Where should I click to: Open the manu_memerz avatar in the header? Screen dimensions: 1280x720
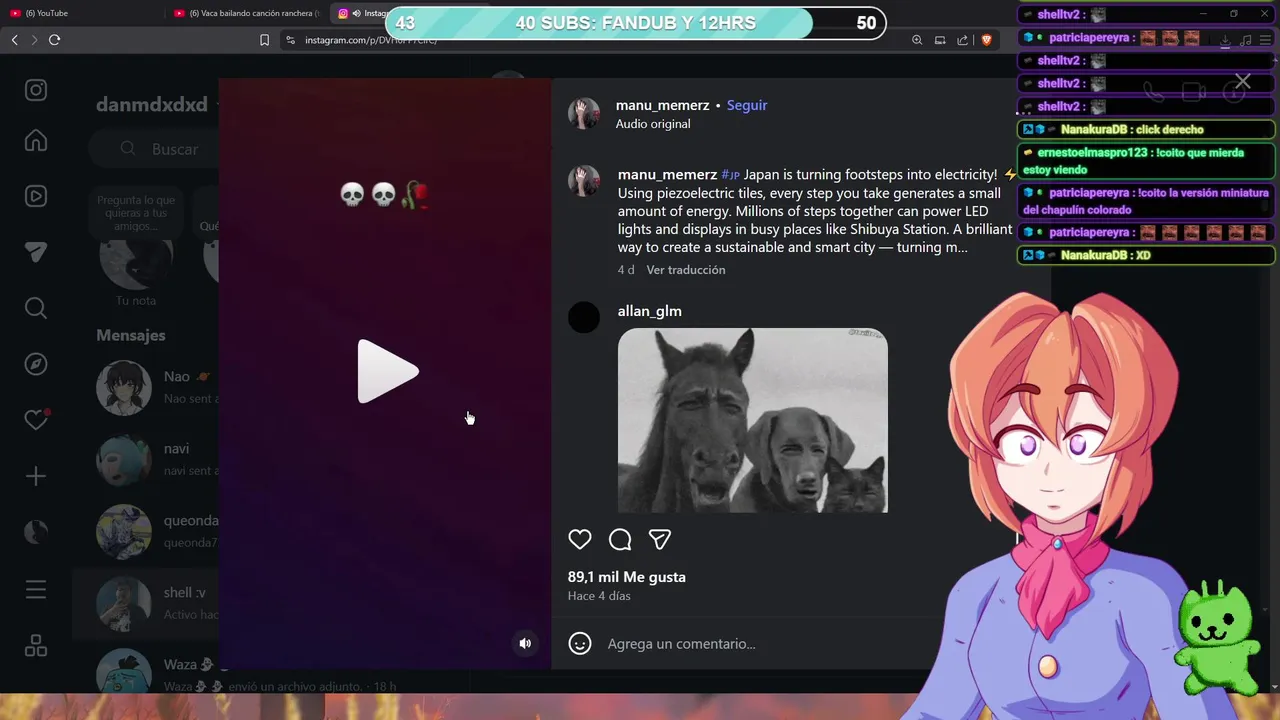(x=584, y=113)
